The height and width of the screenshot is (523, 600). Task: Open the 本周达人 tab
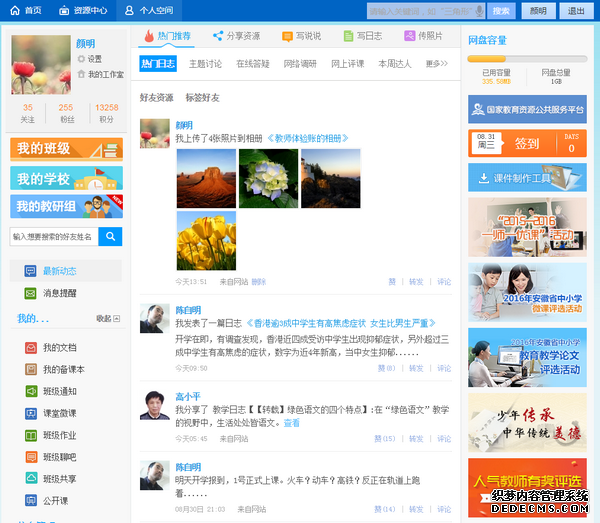pos(395,64)
